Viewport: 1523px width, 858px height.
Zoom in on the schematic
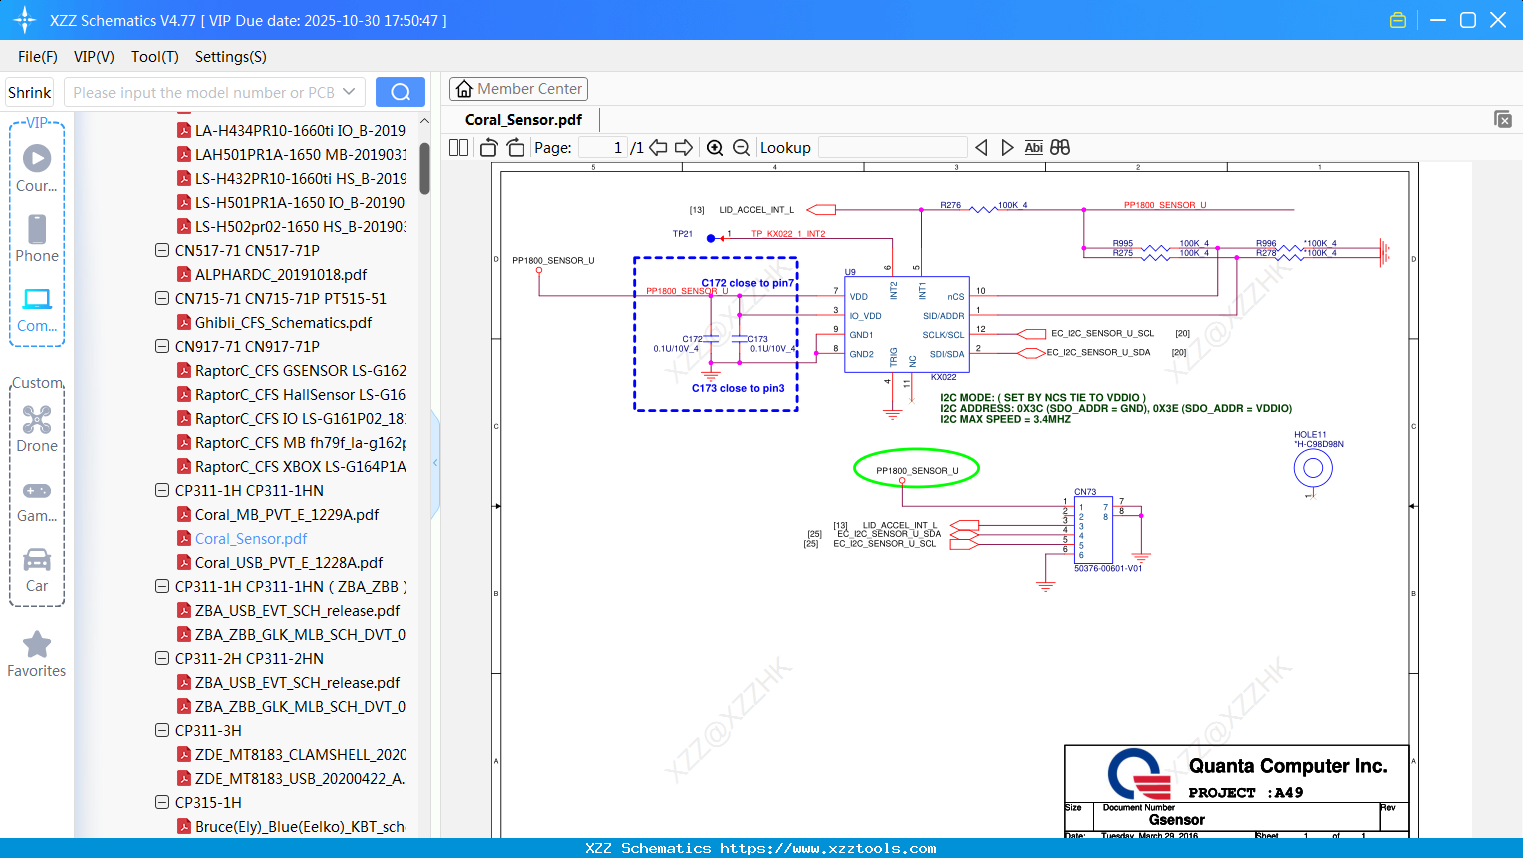[x=715, y=147]
